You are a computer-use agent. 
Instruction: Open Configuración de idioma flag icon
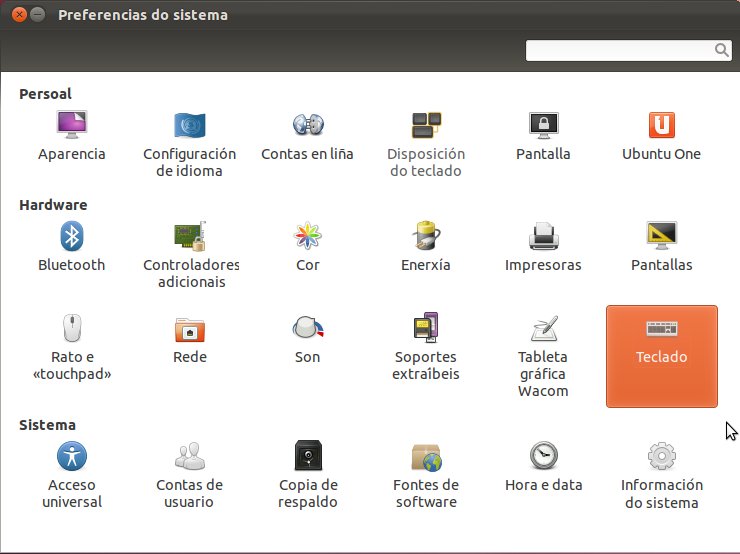(x=189, y=125)
